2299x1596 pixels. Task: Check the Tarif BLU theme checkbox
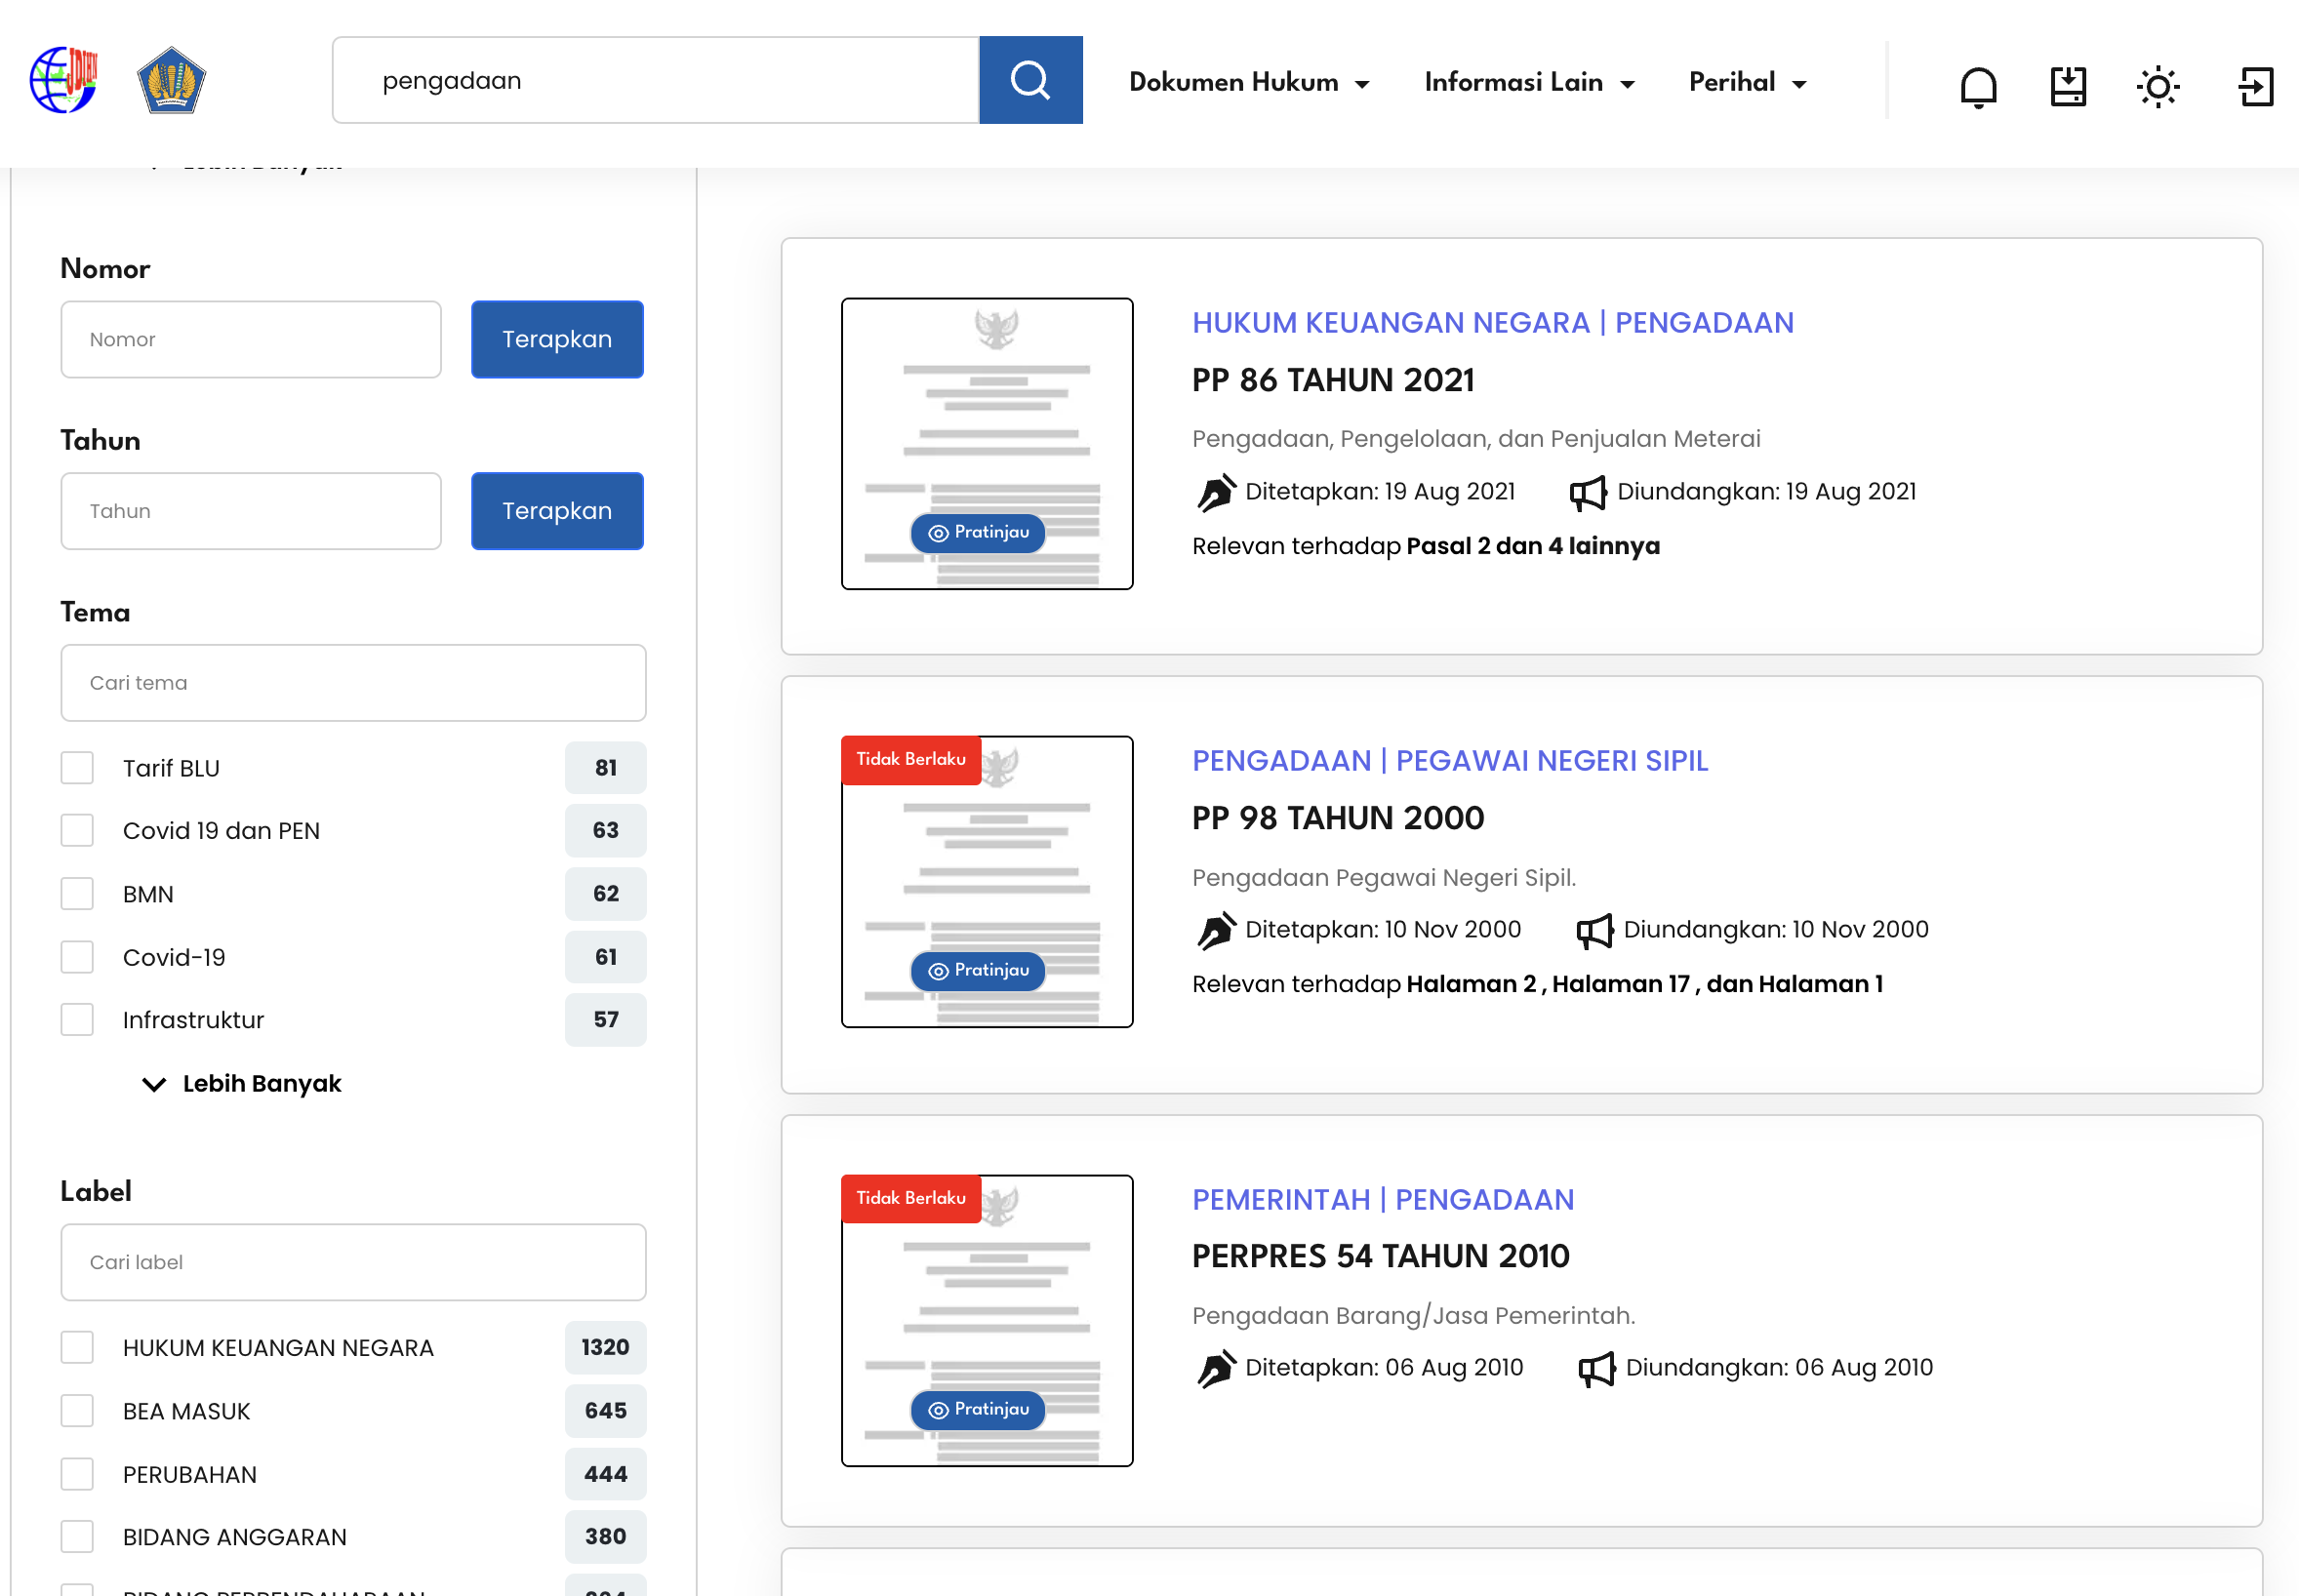[77, 768]
